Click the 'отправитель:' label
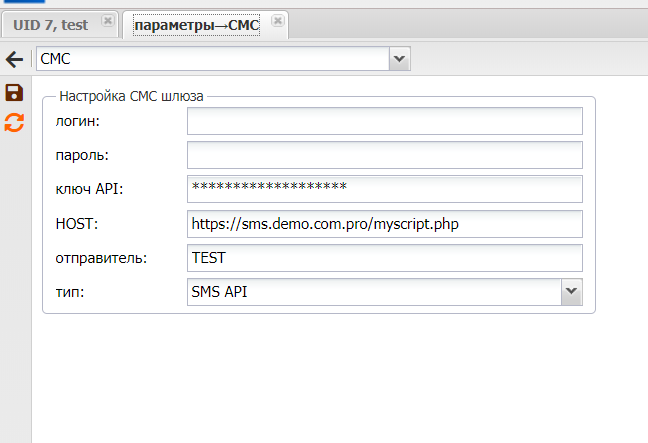The height and width of the screenshot is (443, 648). coord(101,257)
